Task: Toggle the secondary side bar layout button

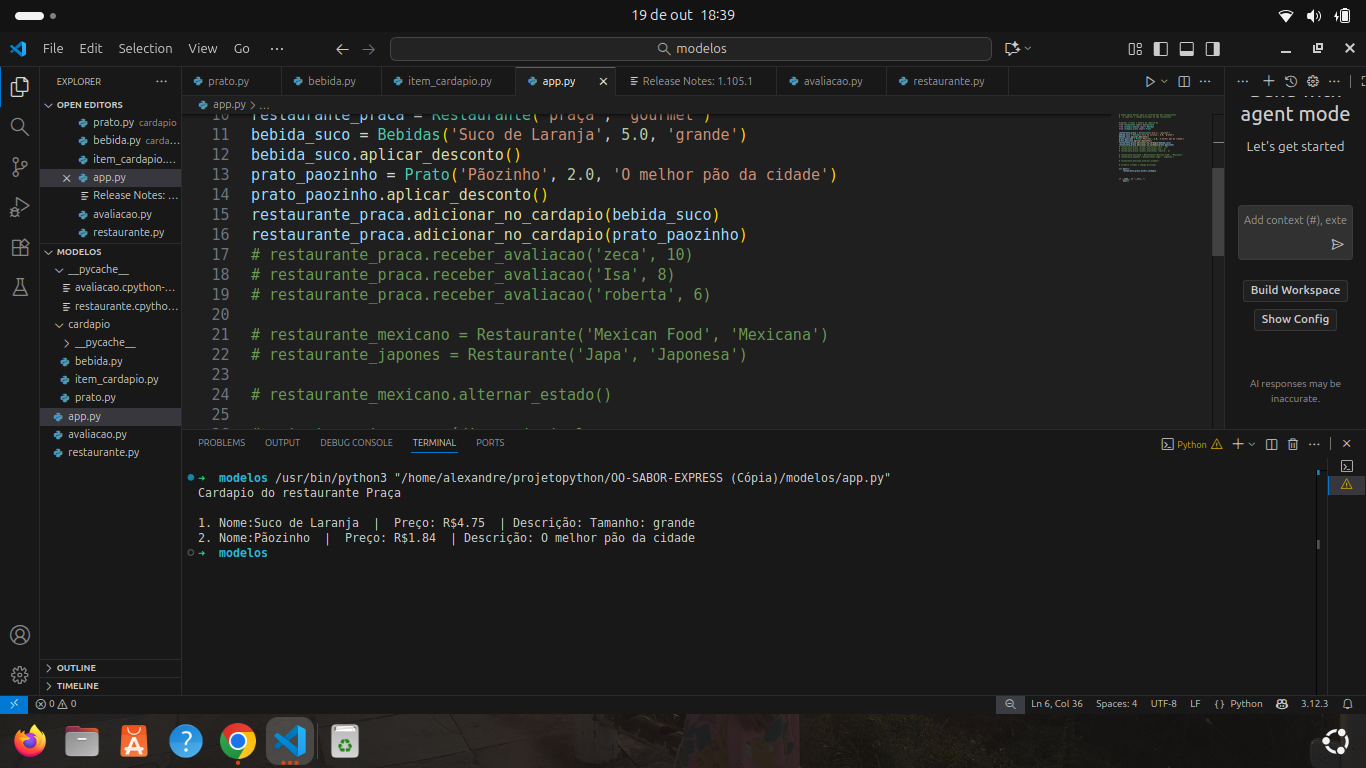Action: click(x=1213, y=49)
